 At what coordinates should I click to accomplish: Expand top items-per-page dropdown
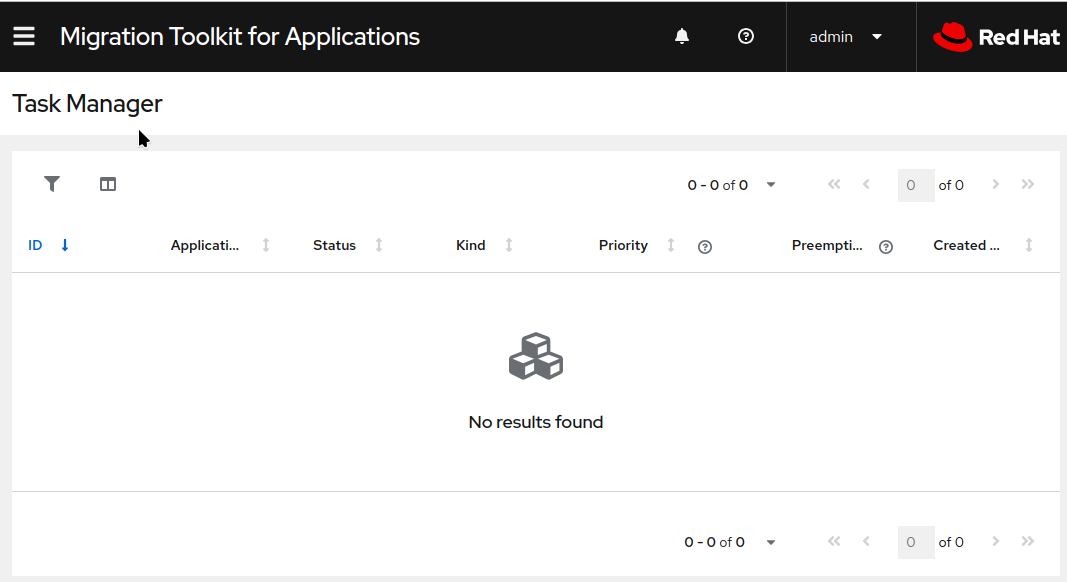(x=771, y=185)
